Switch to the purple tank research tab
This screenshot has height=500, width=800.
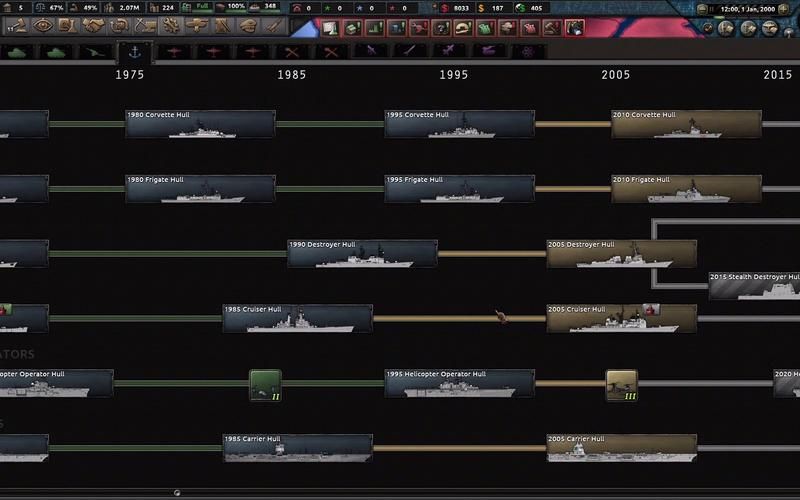click(x=488, y=52)
